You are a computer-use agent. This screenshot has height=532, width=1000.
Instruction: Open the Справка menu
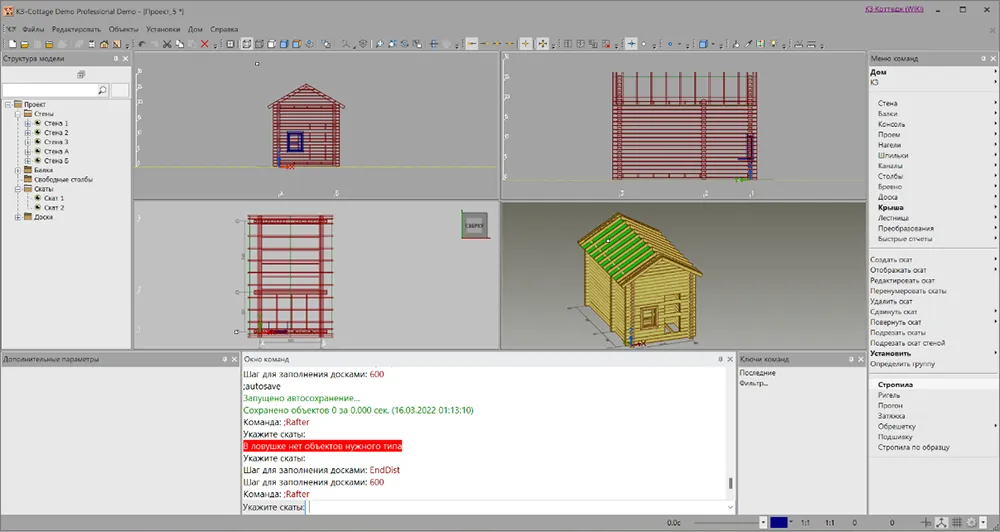[x=224, y=29]
